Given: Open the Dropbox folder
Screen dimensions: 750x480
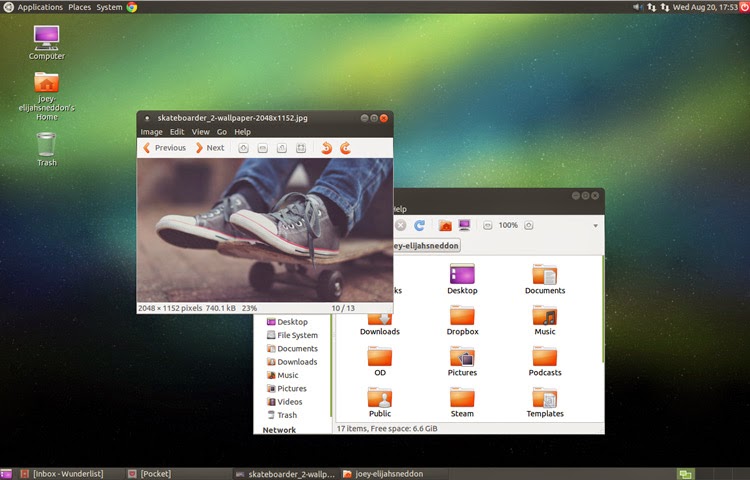Looking at the screenshot, I should pos(462,321).
